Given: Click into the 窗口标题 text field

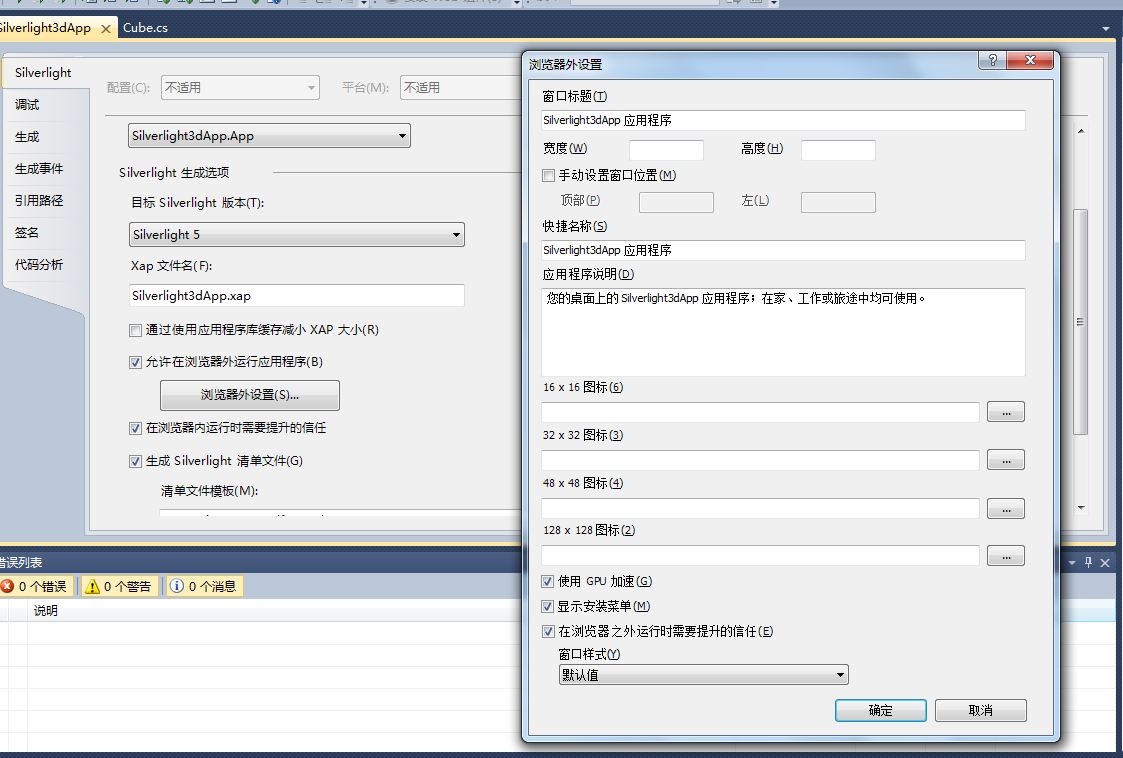Looking at the screenshot, I should pyautogui.click(x=783, y=120).
